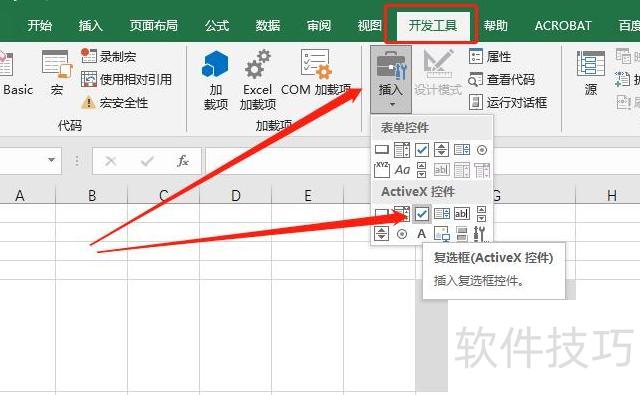This screenshot has height=395, width=640.
Task: Expand the Name Box dropdown
Action: point(51,160)
